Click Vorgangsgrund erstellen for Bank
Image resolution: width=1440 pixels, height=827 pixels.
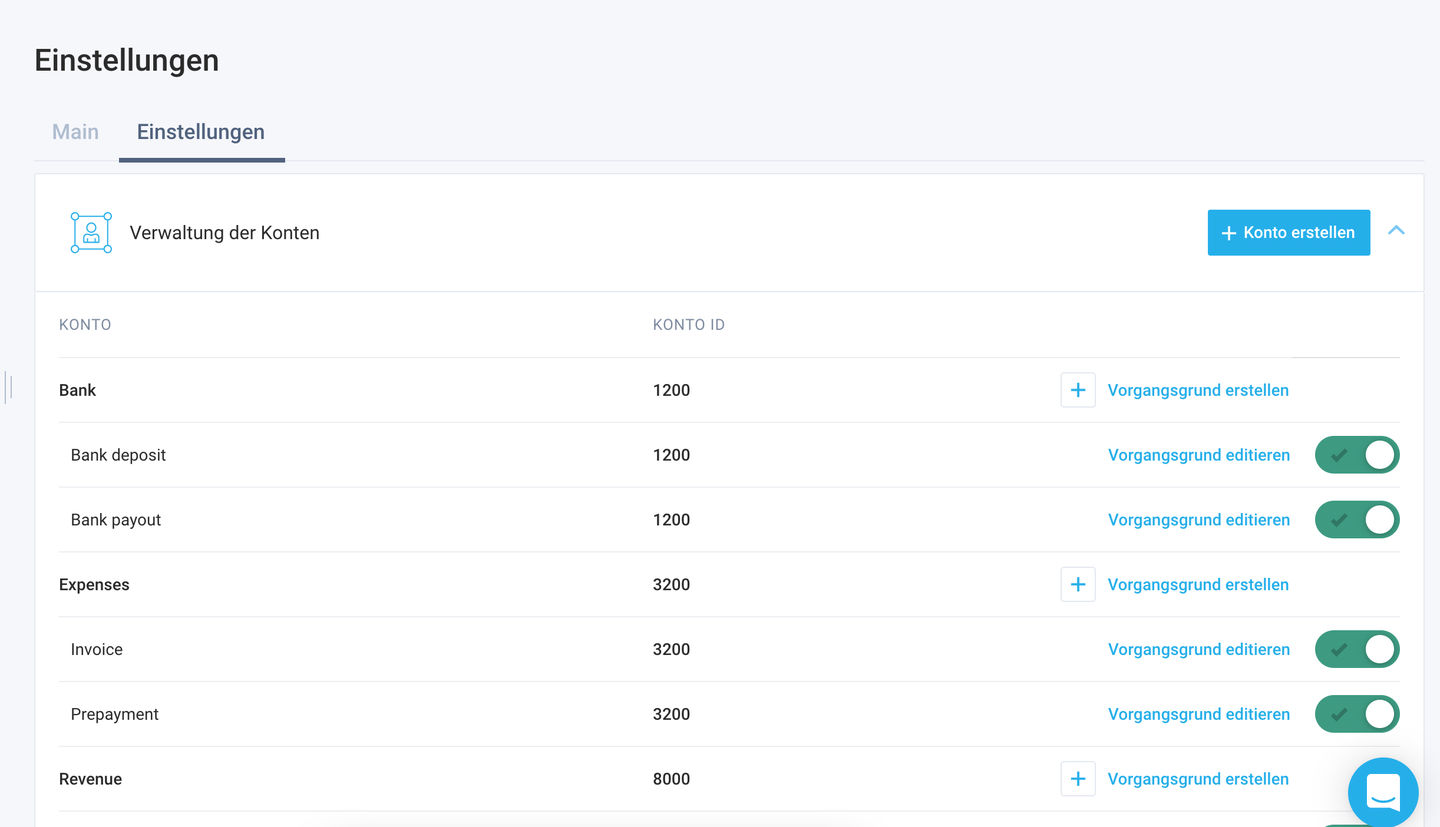1198,390
